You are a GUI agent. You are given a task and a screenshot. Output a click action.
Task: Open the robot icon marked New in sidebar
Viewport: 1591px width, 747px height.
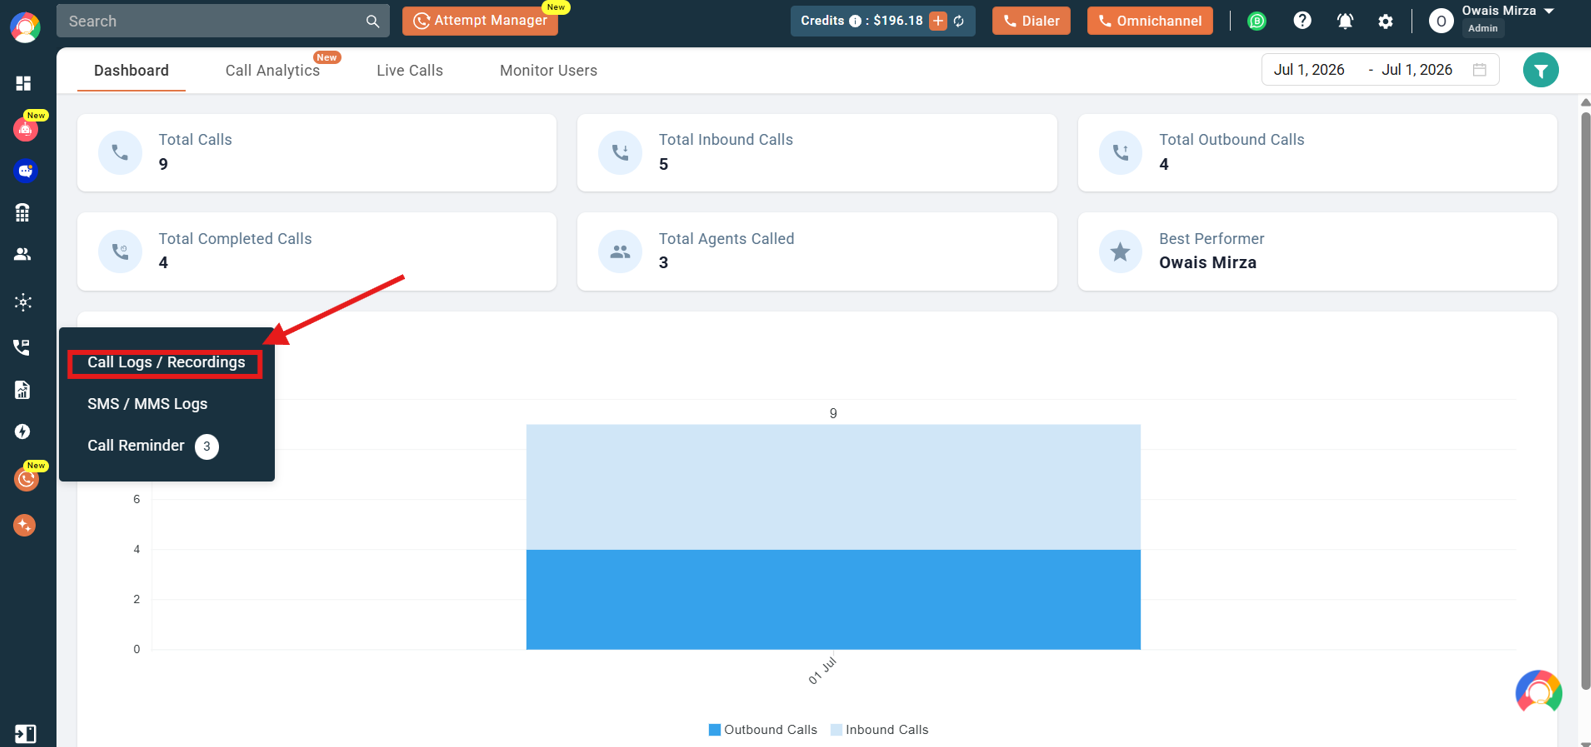(25, 129)
